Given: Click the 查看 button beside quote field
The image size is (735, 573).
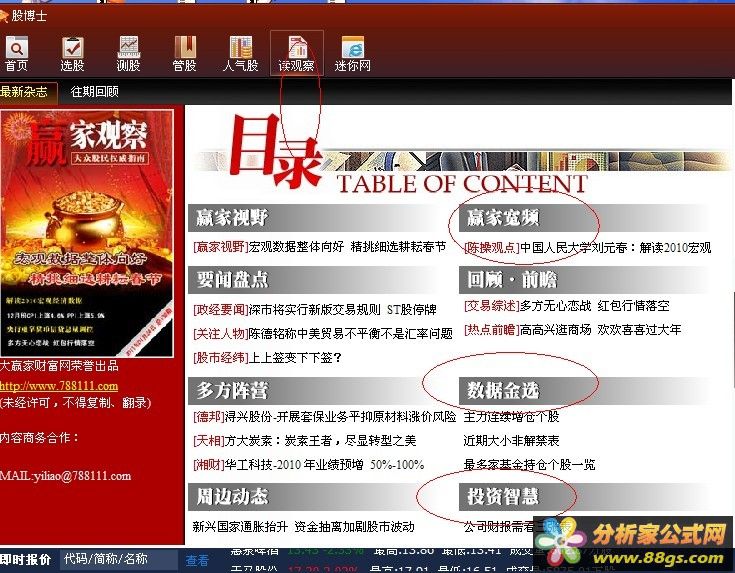Looking at the screenshot, I should tap(197, 560).
